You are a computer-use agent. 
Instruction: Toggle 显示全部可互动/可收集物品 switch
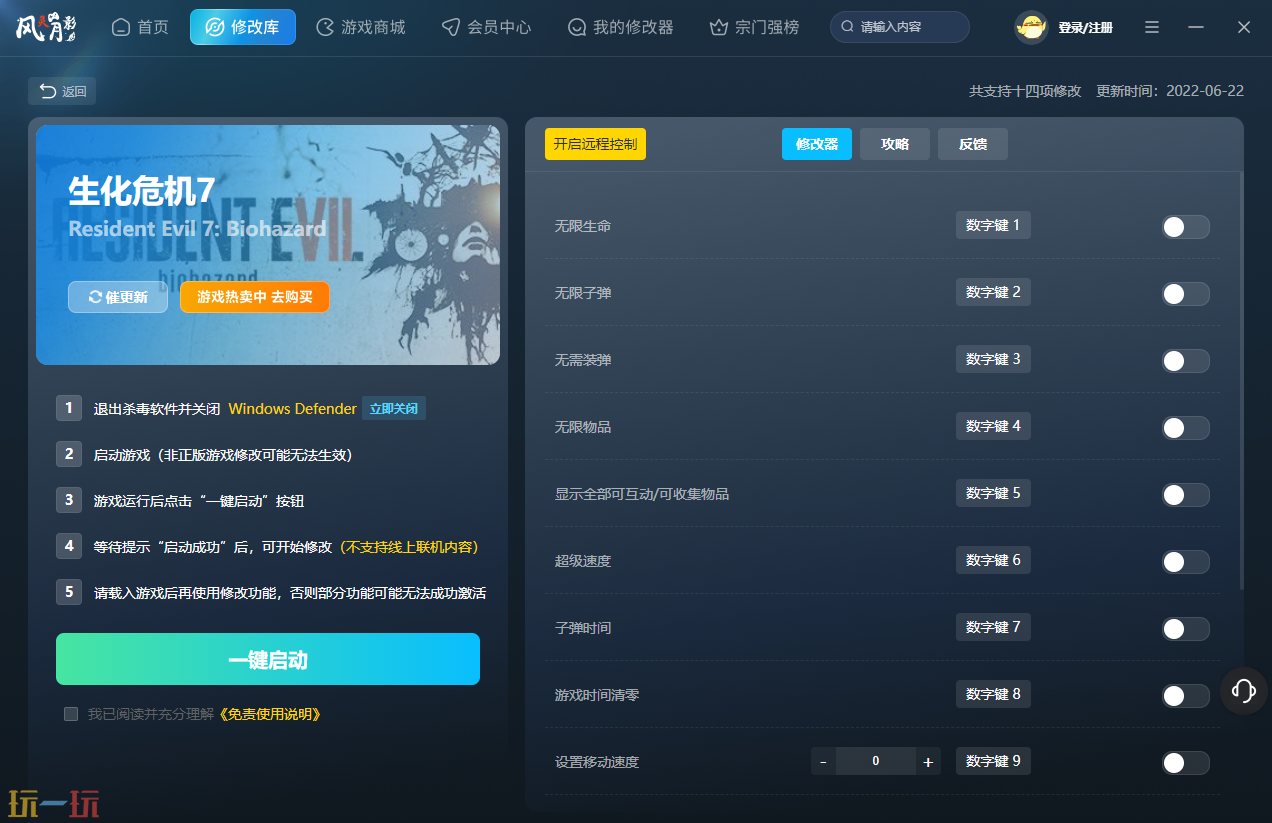tap(1185, 495)
